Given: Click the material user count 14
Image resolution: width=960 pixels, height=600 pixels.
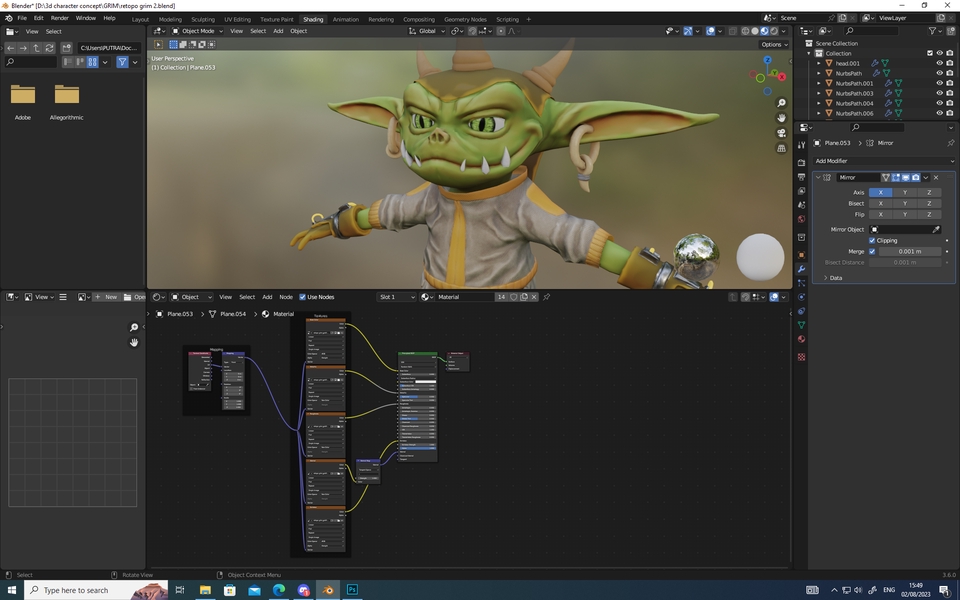Looking at the screenshot, I should click(501, 297).
